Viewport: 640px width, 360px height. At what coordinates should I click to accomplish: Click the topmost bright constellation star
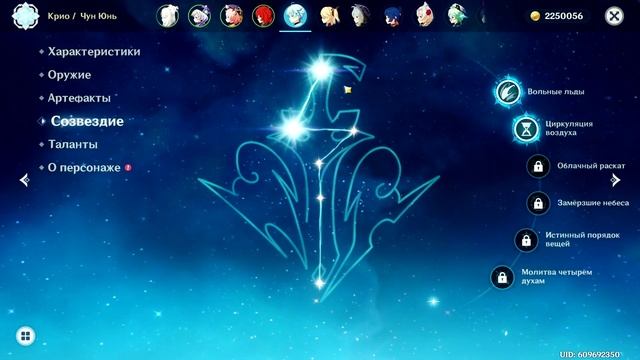tap(321, 70)
